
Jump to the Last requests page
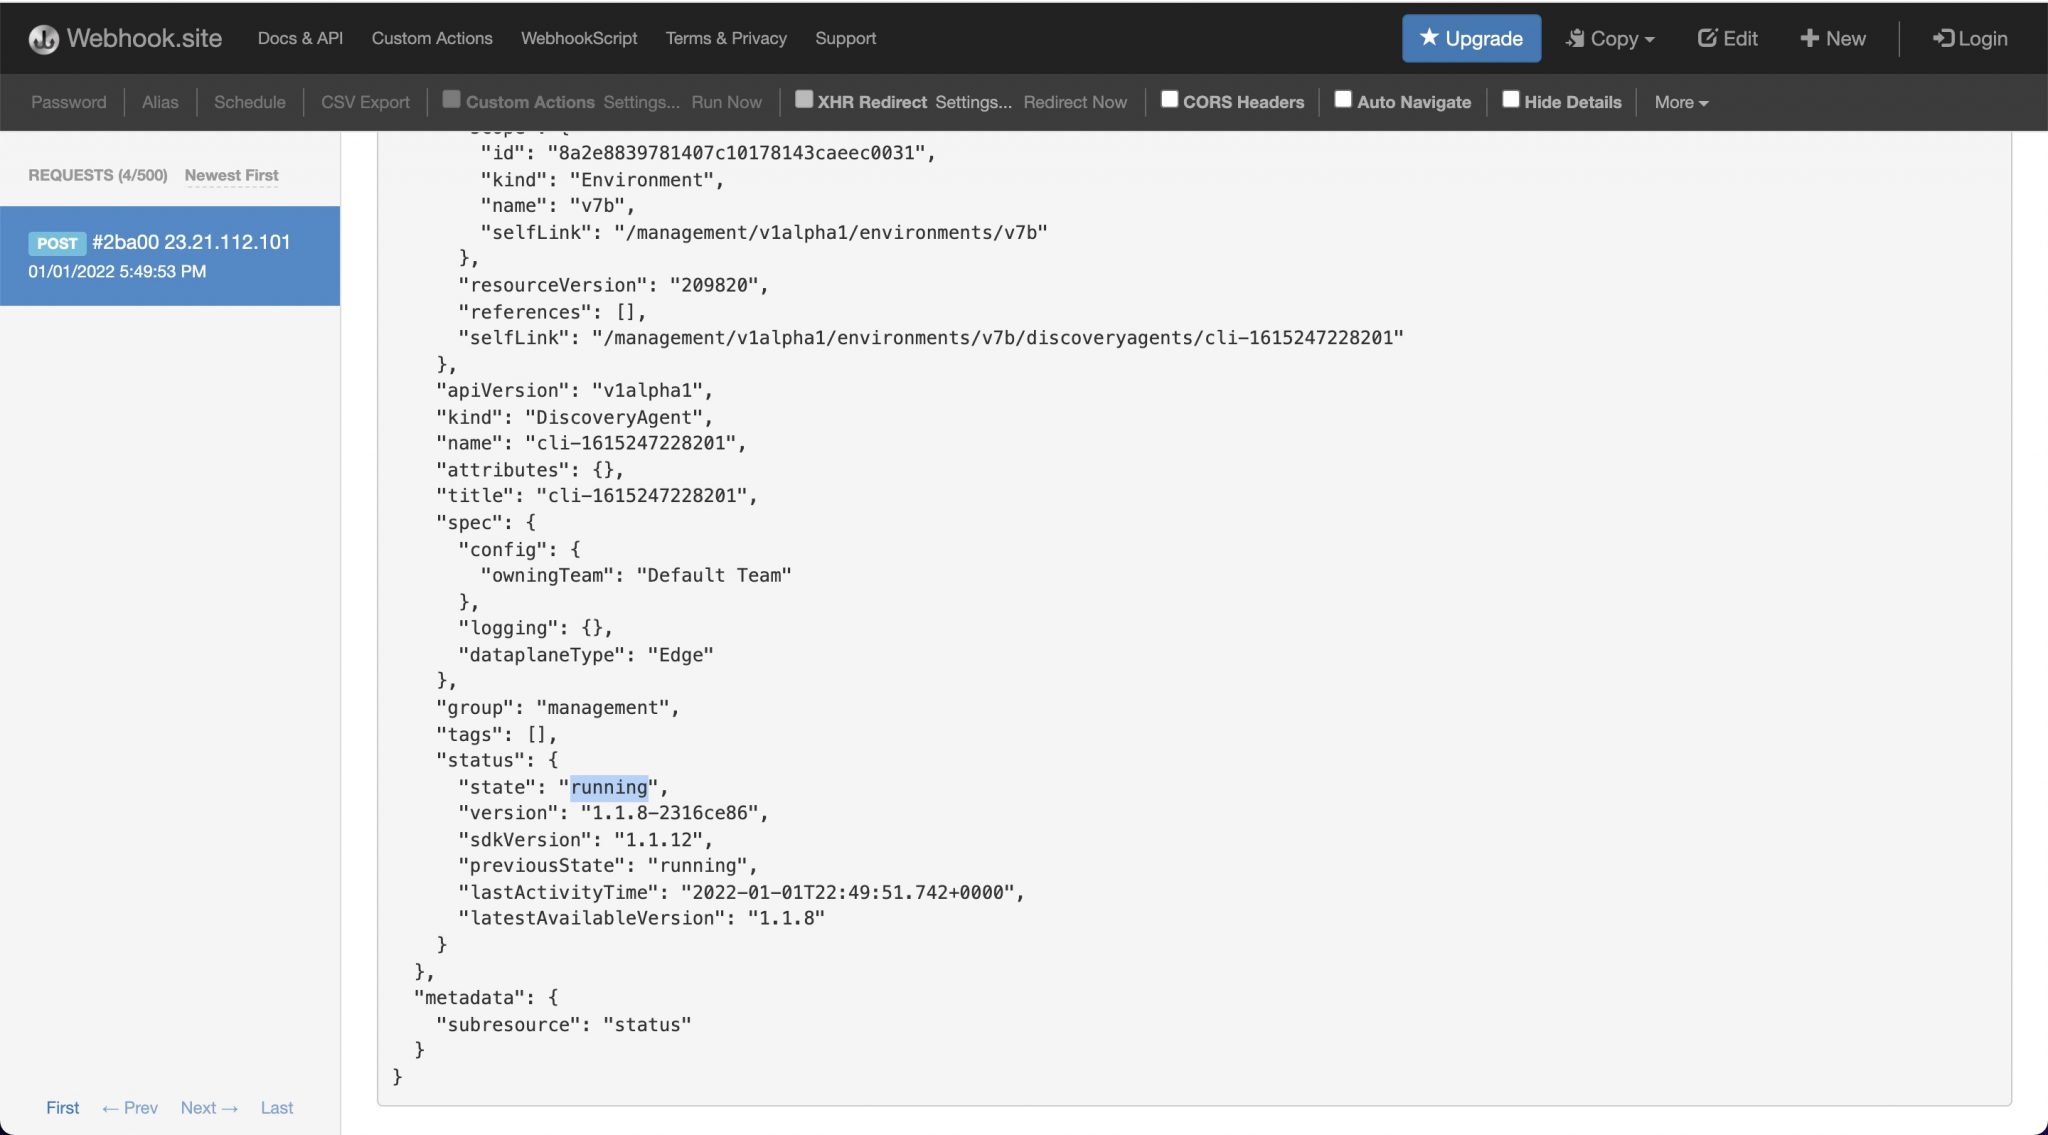276,1107
